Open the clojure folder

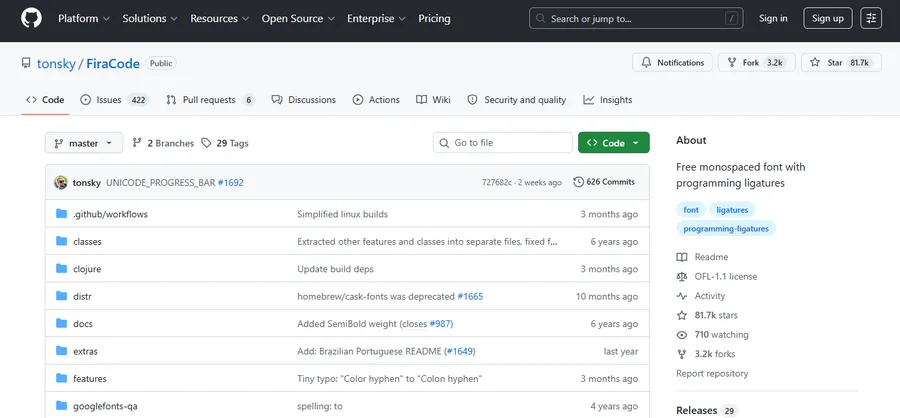click(x=87, y=269)
